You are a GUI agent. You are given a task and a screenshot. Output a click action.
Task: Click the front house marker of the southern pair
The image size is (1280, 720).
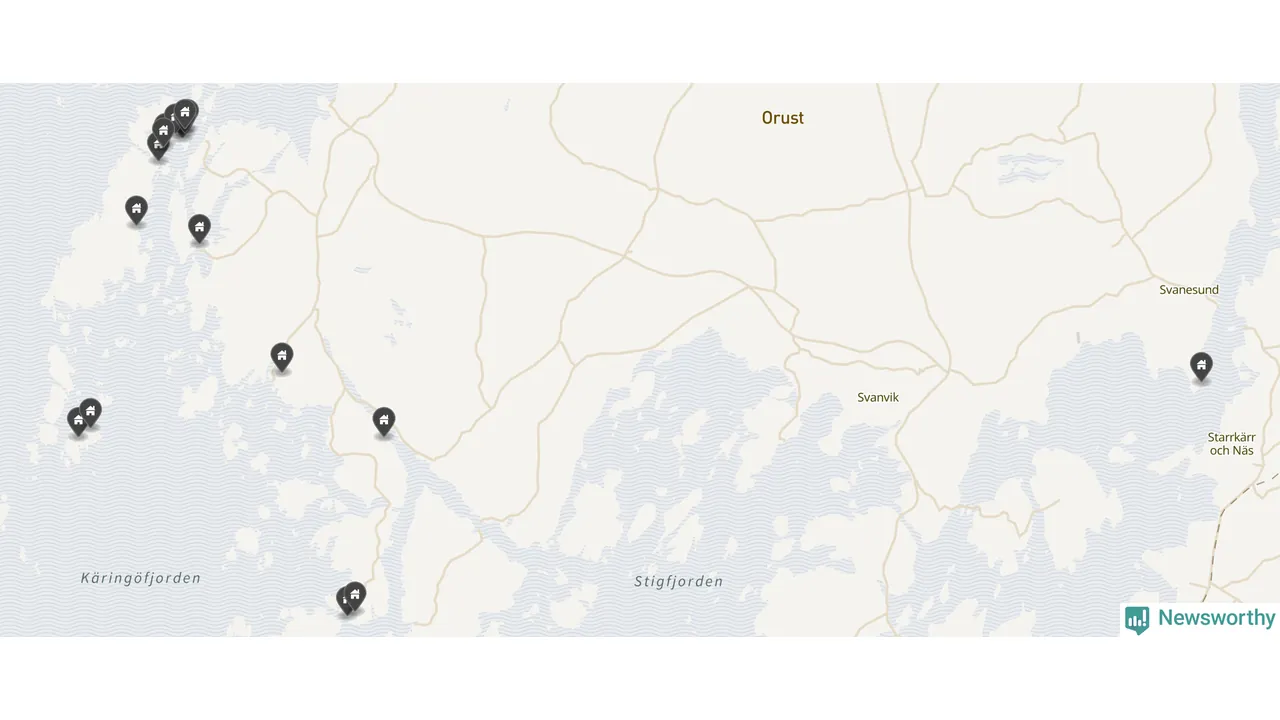click(354, 596)
